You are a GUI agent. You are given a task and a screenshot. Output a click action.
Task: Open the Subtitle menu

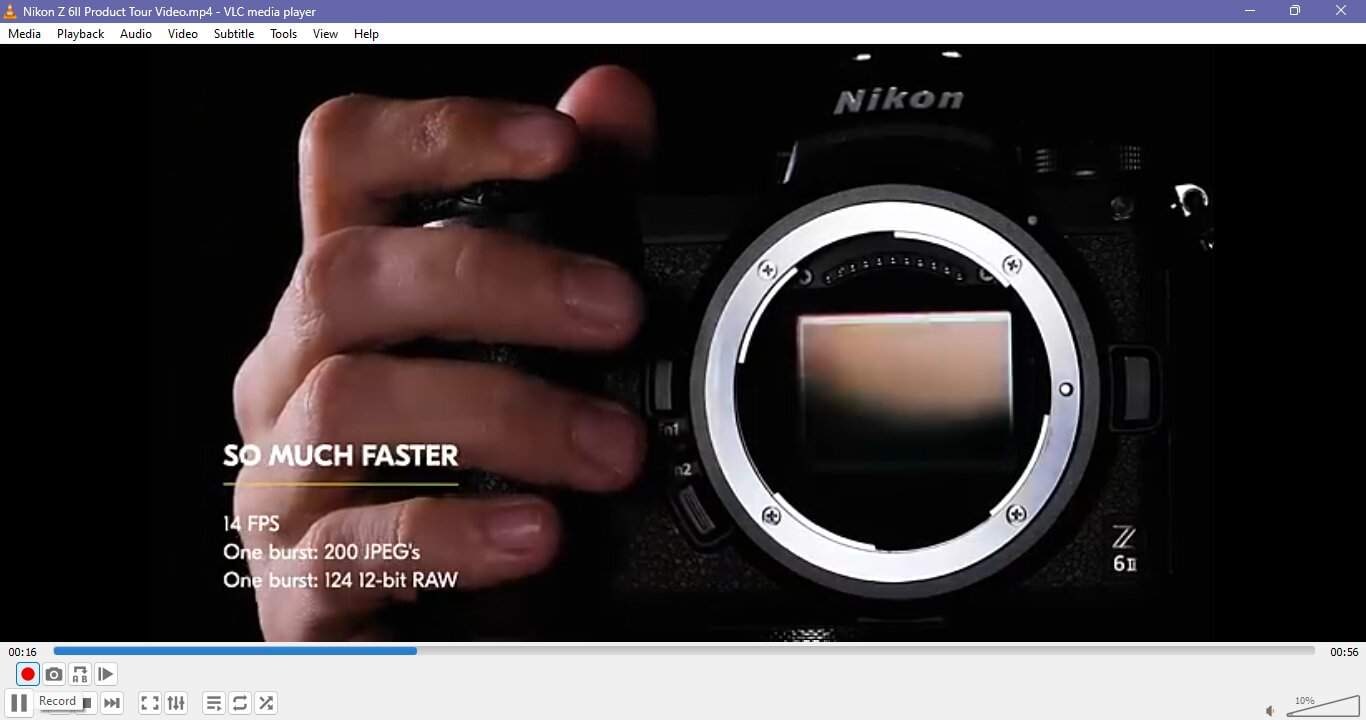pyautogui.click(x=233, y=33)
